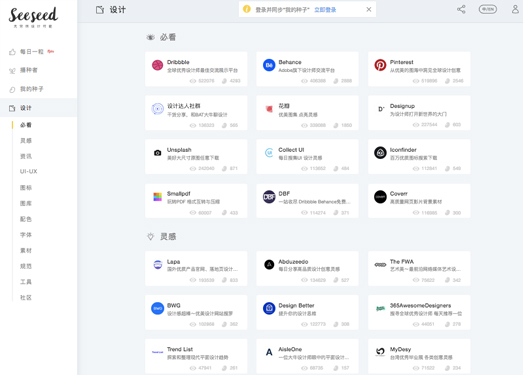Click The FWA logo icon
The image size is (523, 375).
click(x=380, y=265)
